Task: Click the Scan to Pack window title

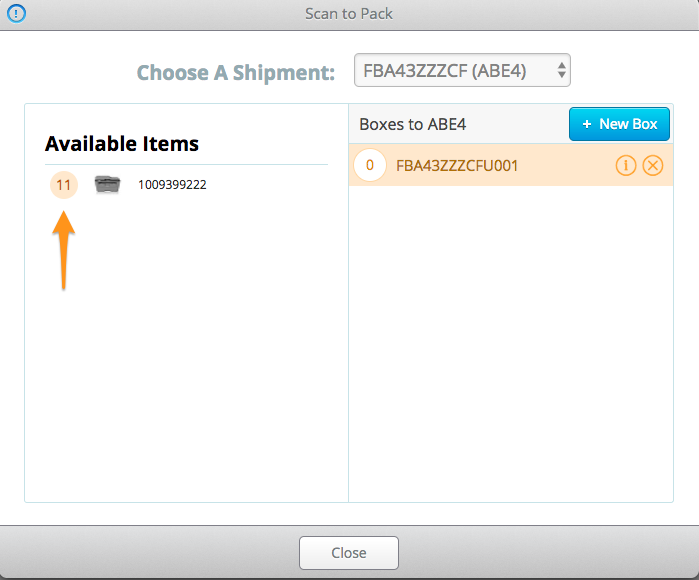Action: (349, 14)
